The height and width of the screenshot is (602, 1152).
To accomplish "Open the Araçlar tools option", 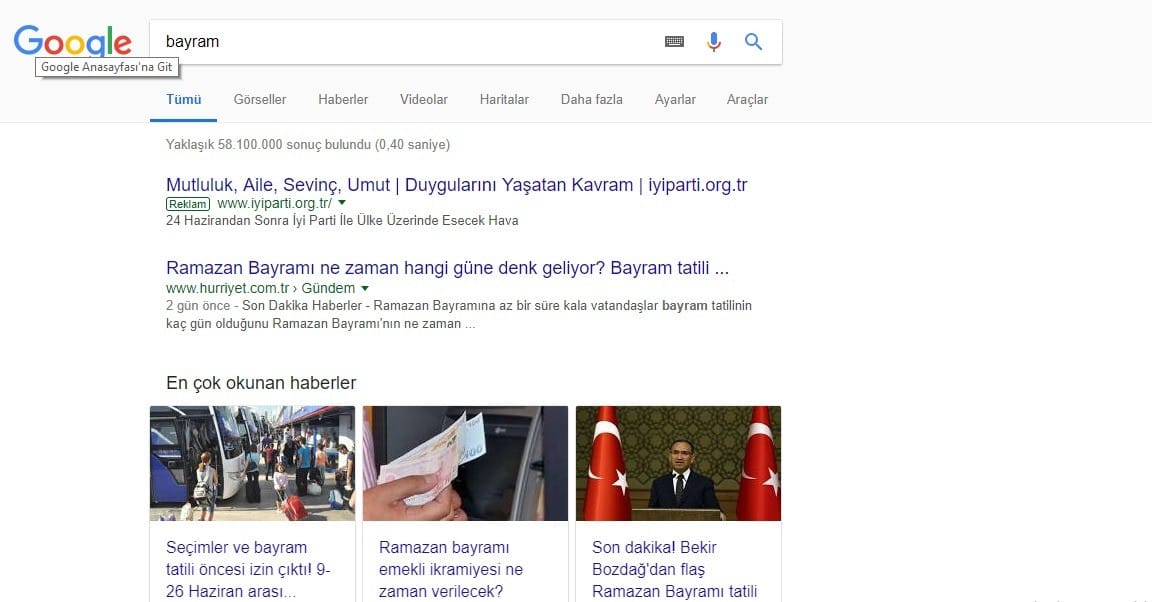I will tap(747, 100).
